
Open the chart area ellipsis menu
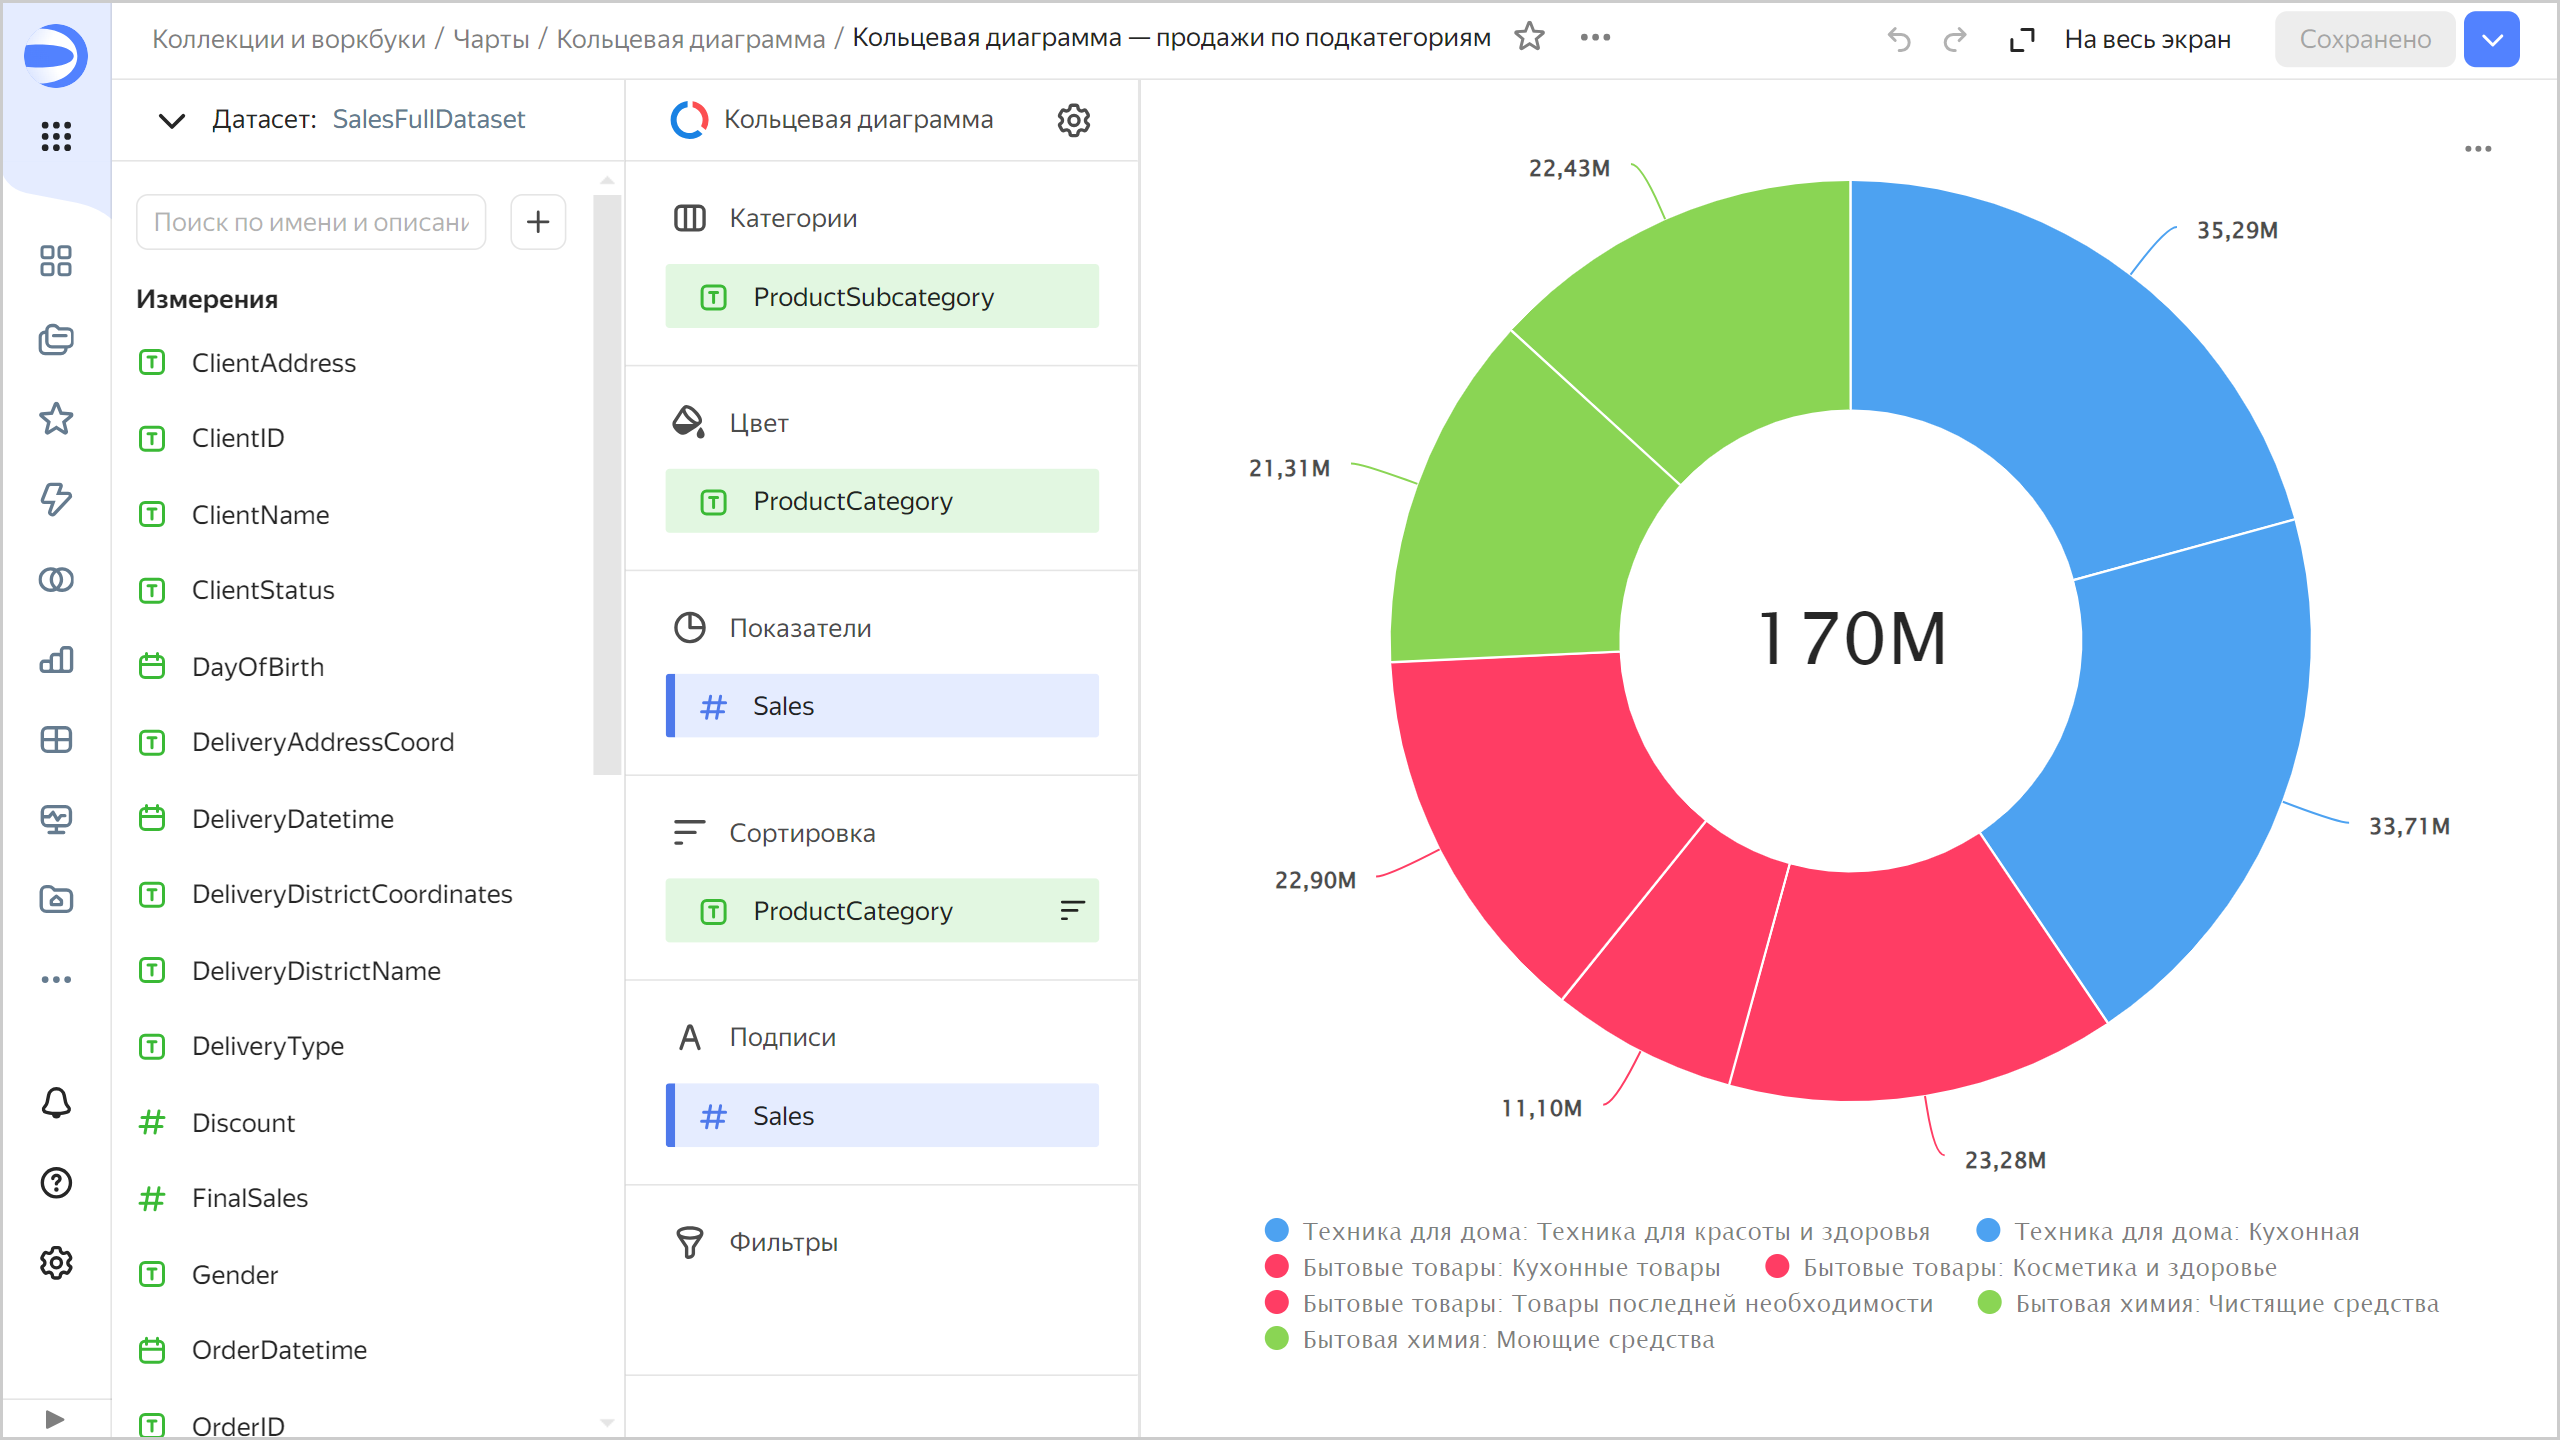tap(2480, 148)
